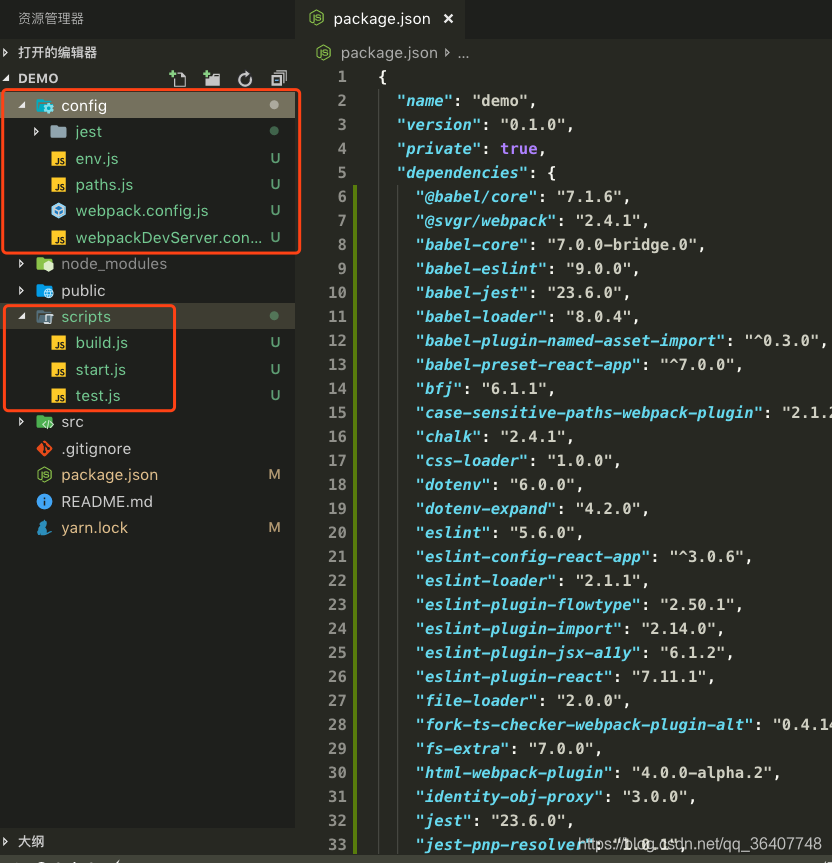Image resolution: width=832 pixels, height=863 pixels.
Task: Open yarn.lock file
Action: 94,528
